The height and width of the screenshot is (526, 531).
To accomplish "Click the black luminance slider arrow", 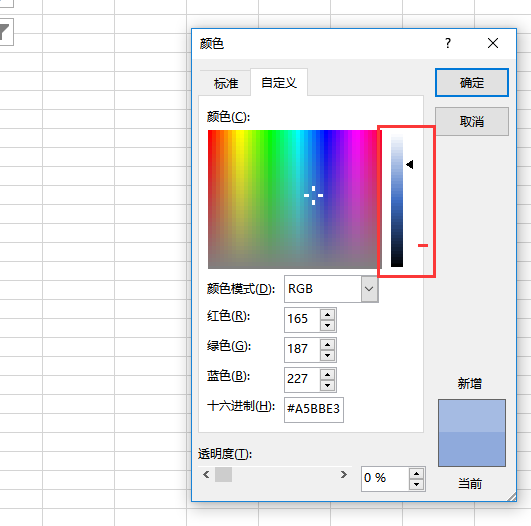I will [x=410, y=165].
